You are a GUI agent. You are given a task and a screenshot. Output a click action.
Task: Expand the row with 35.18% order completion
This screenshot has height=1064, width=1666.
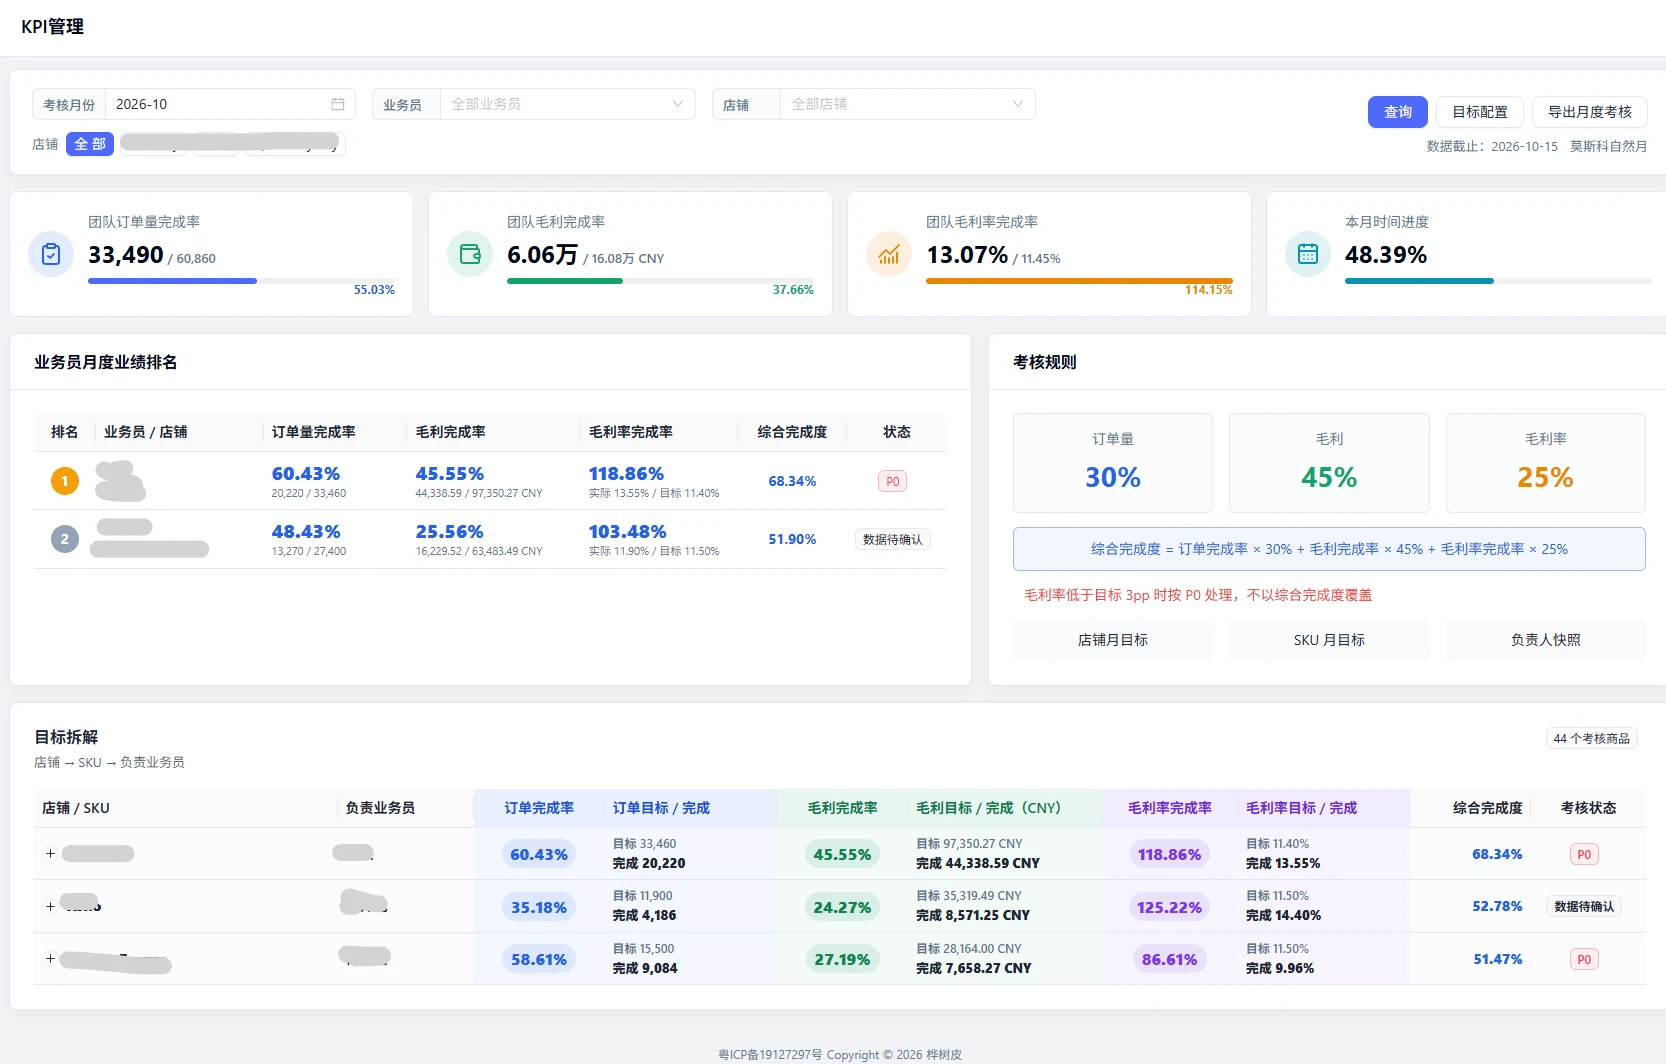pos(50,906)
